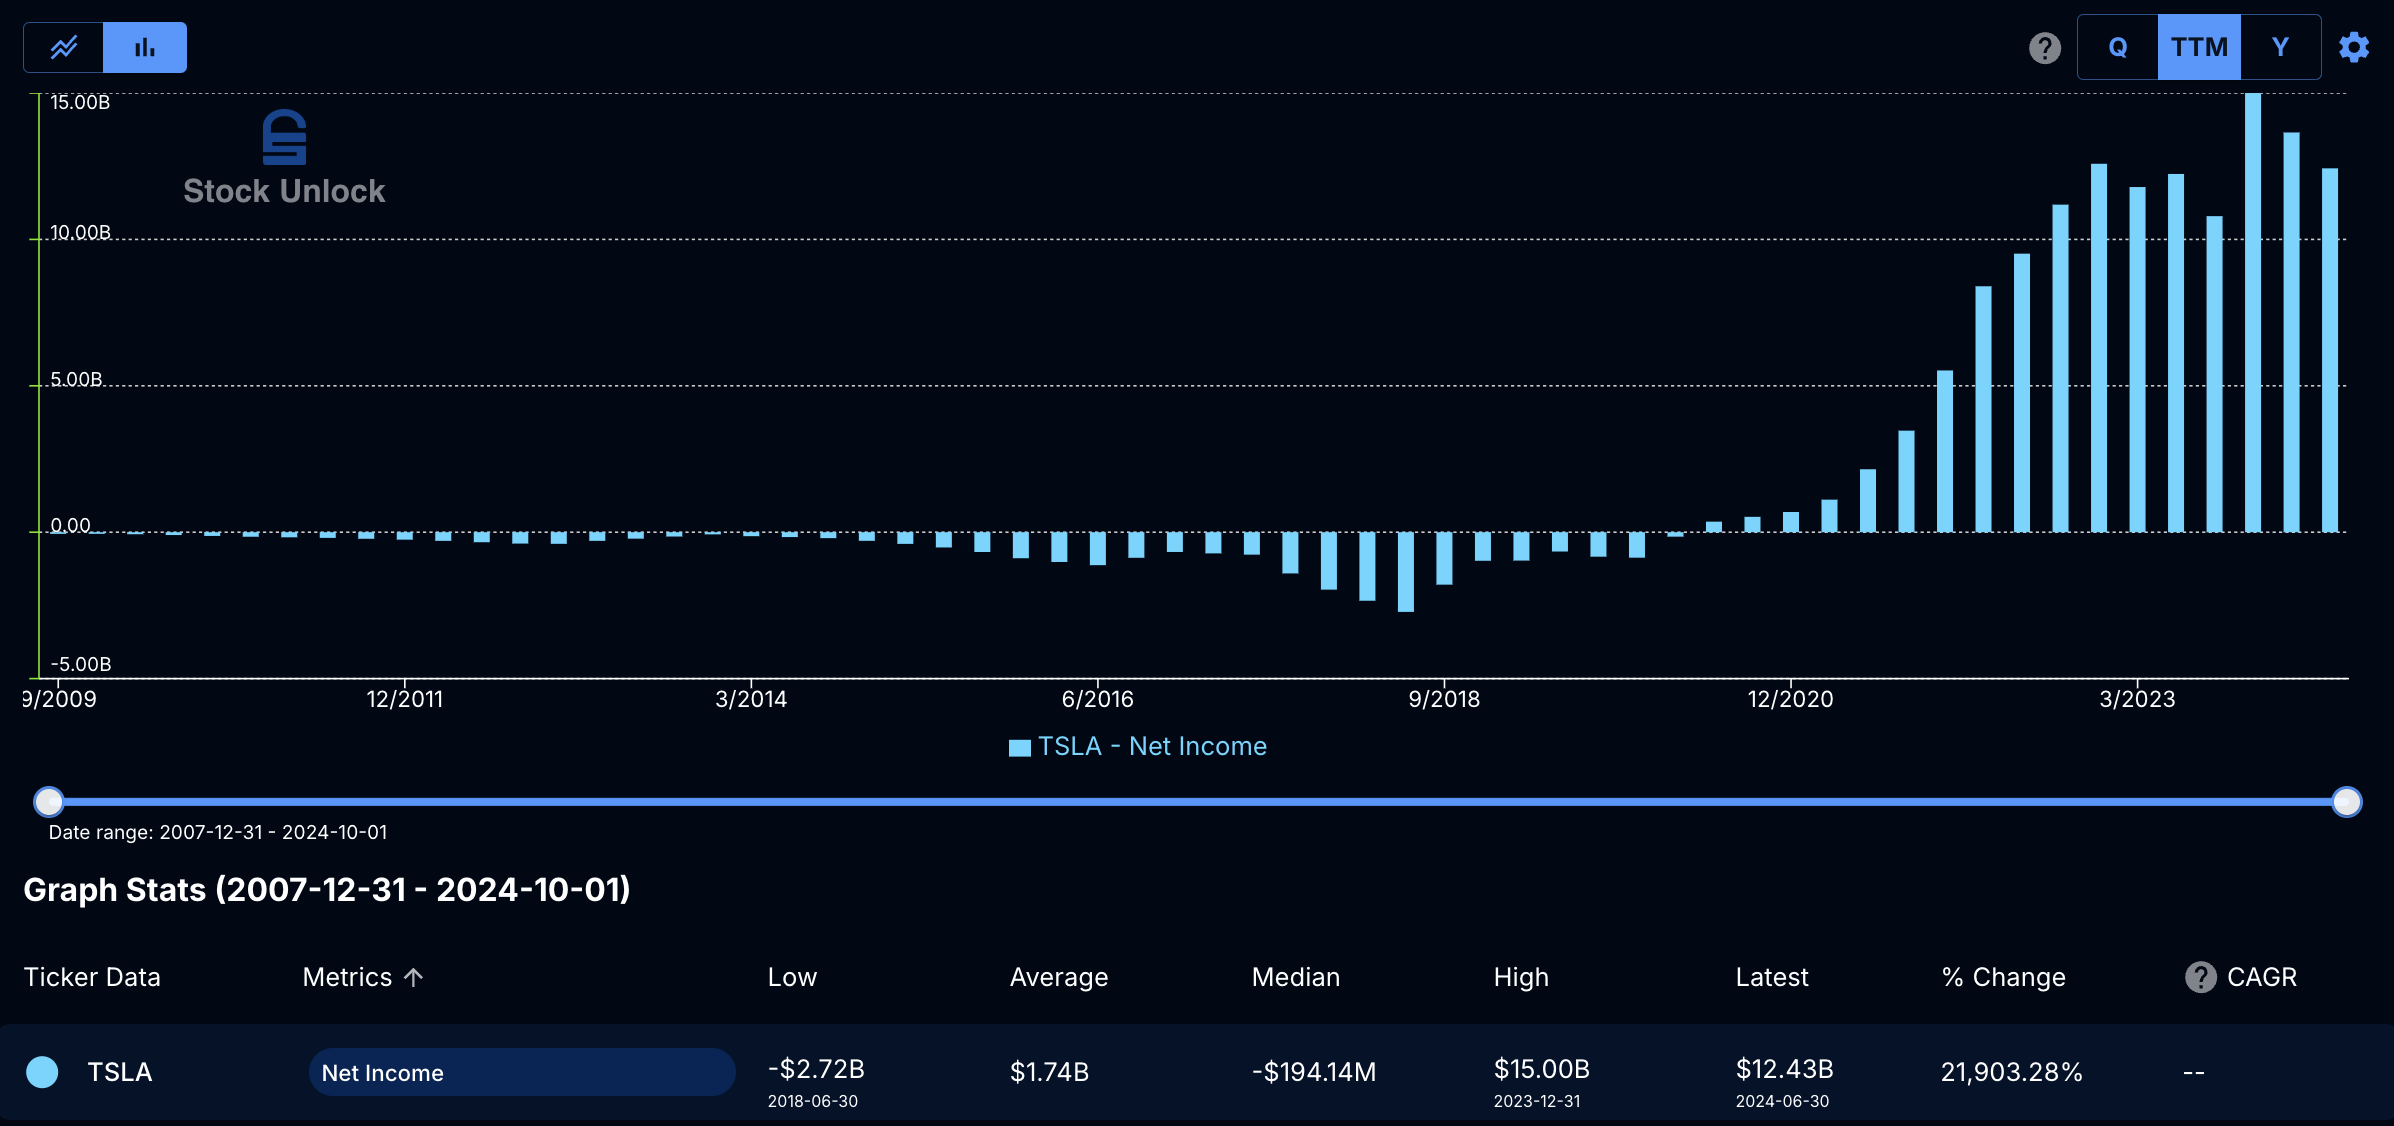Click the Low column header

click(x=792, y=977)
